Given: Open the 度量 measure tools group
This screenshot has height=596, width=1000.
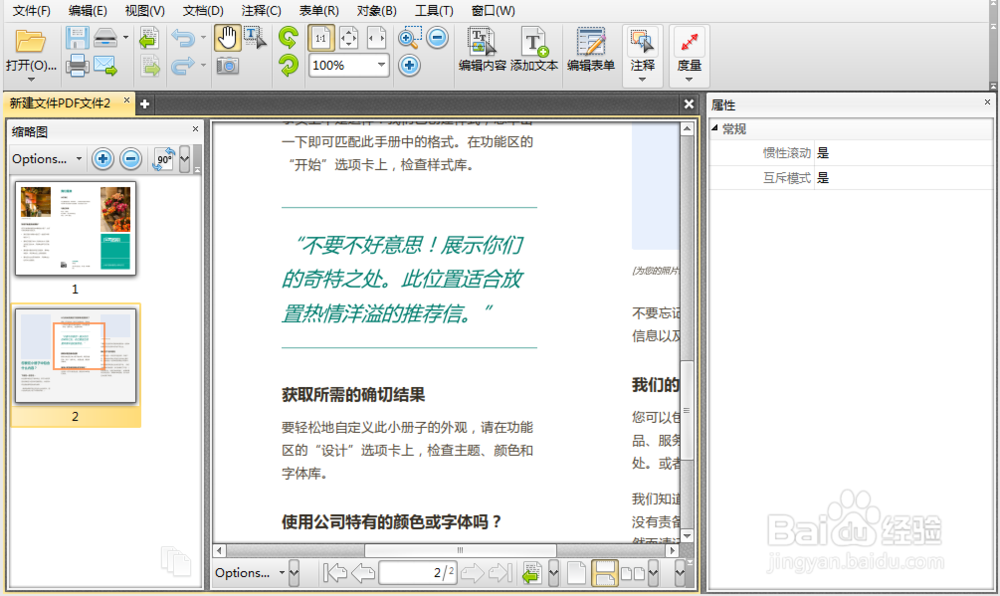Looking at the screenshot, I should pos(689,55).
